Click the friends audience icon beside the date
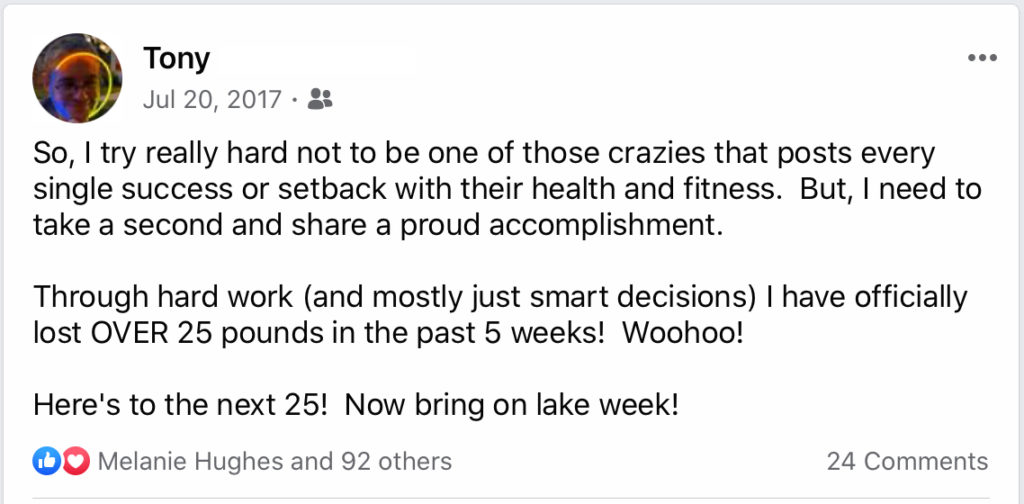The image size is (1024, 504). (320, 99)
